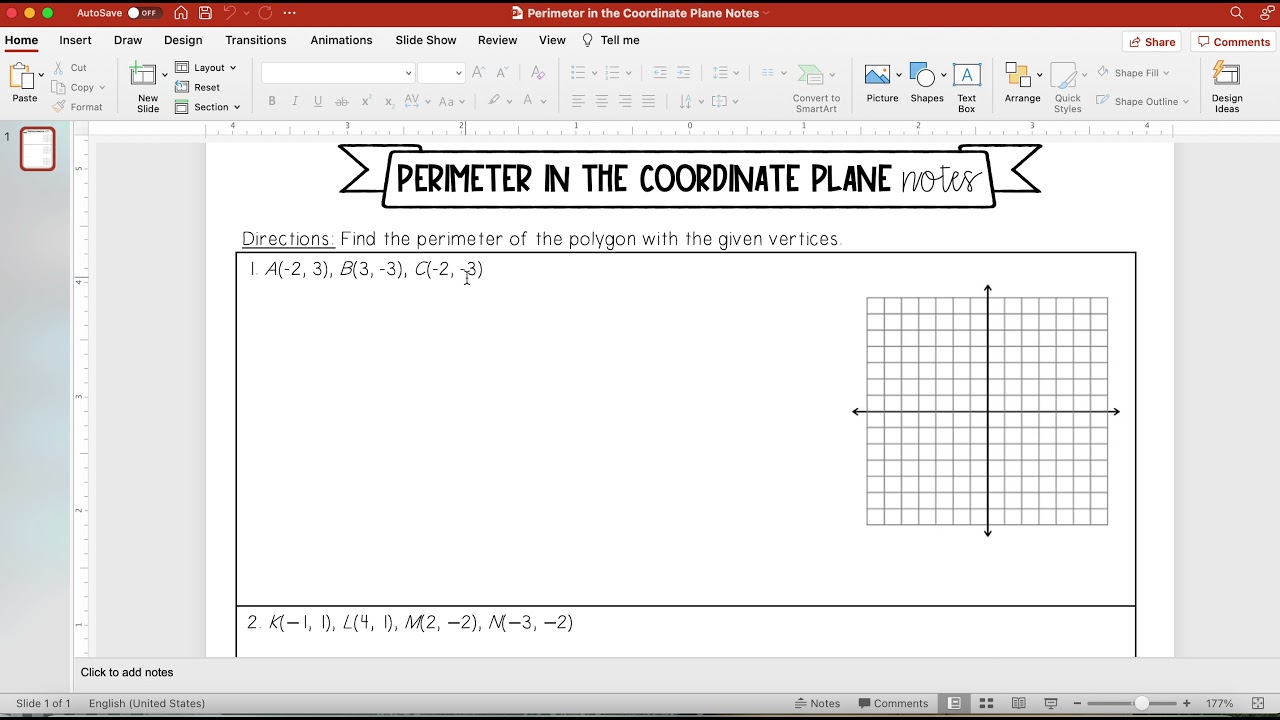Click the Tell me search box
Screen dimensions: 1280x720
[611, 40]
